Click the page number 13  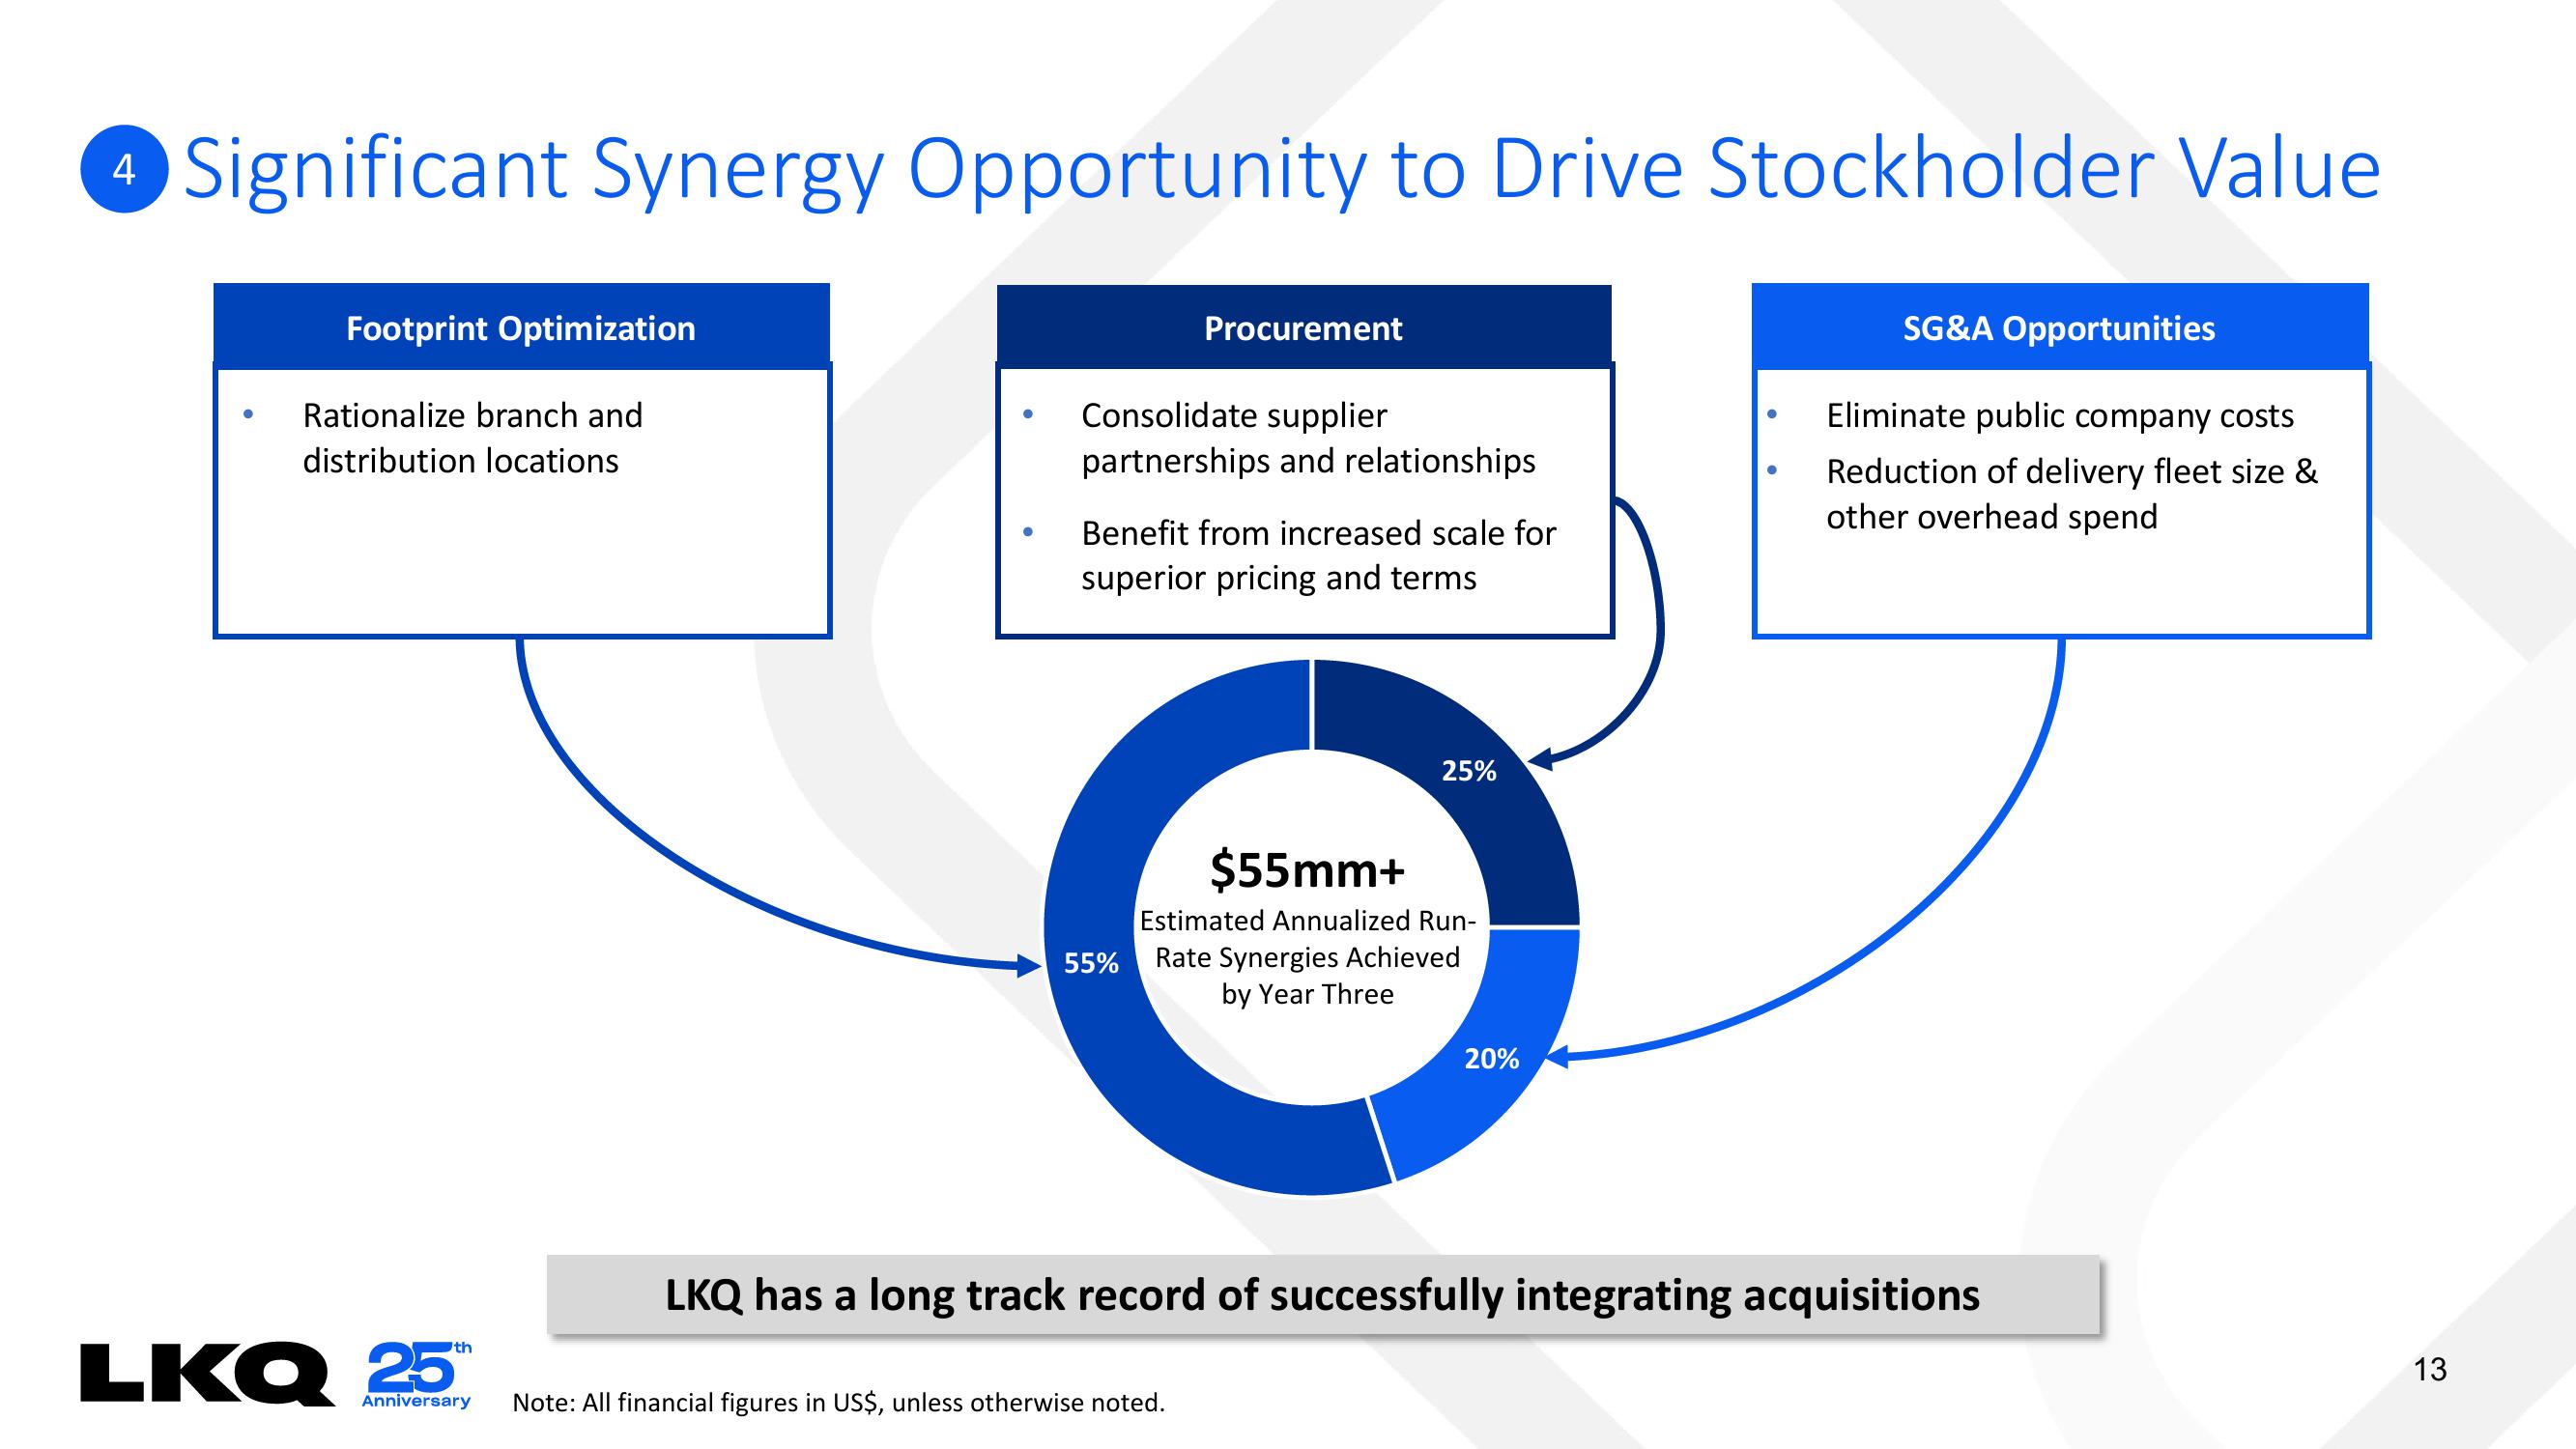[x=2430, y=1369]
